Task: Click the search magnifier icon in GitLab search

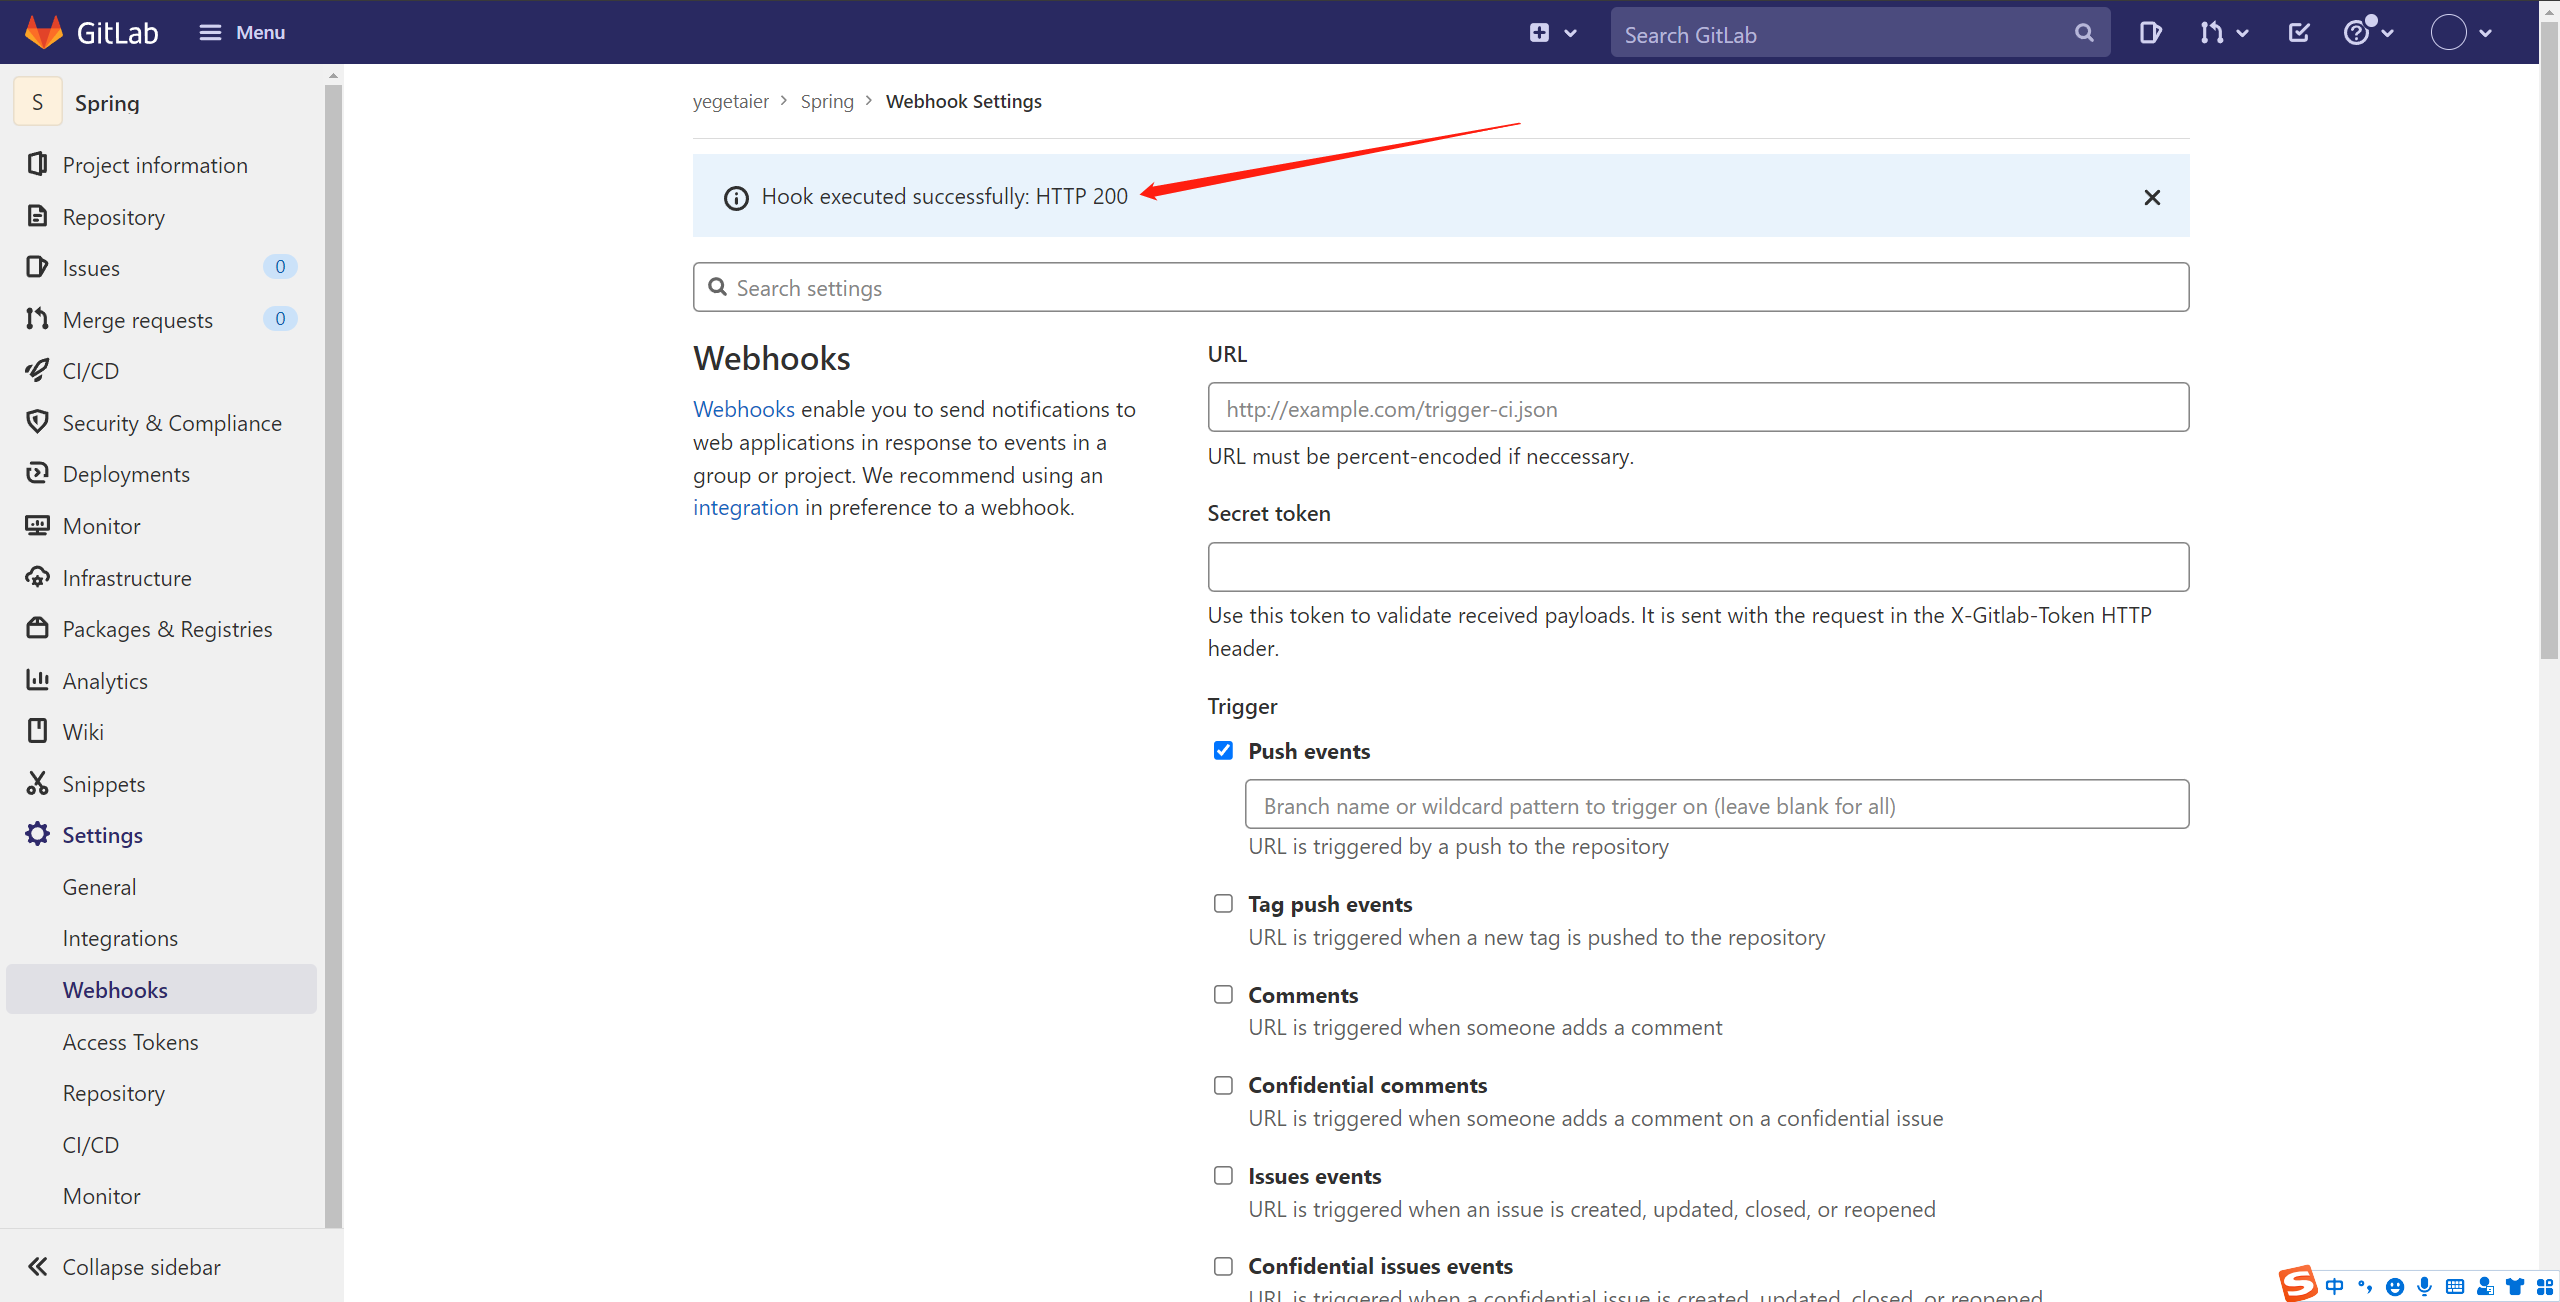Action: pyautogui.click(x=2084, y=33)
